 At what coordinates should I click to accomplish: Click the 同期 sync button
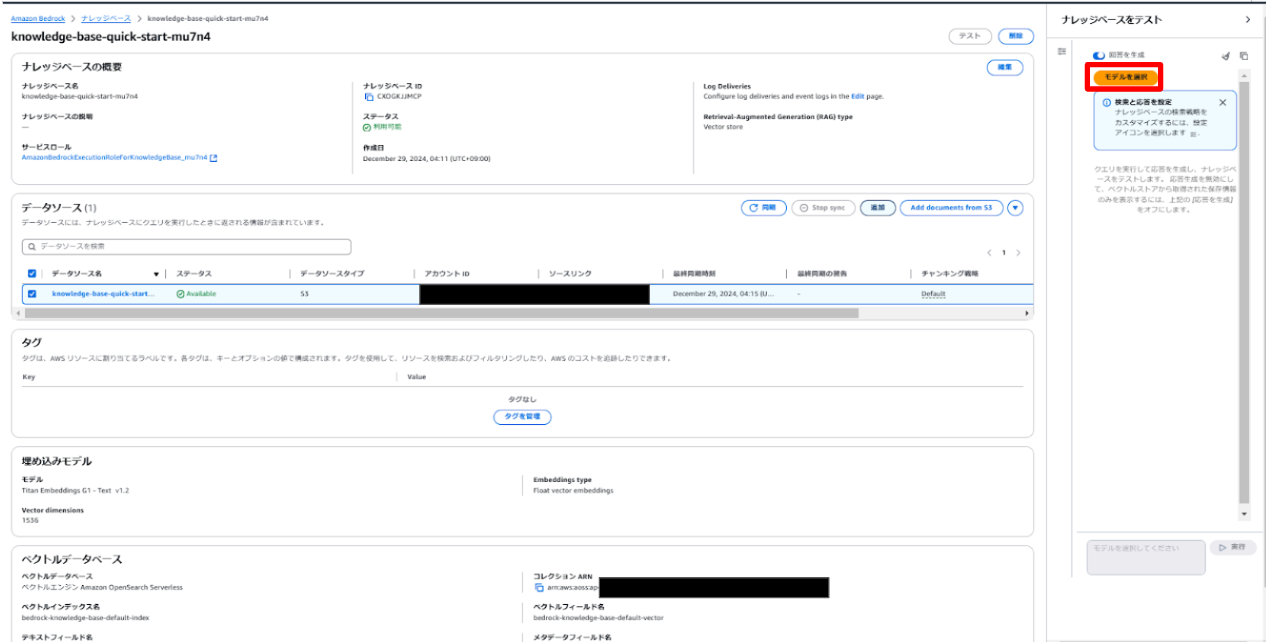(x=762, y=208)
